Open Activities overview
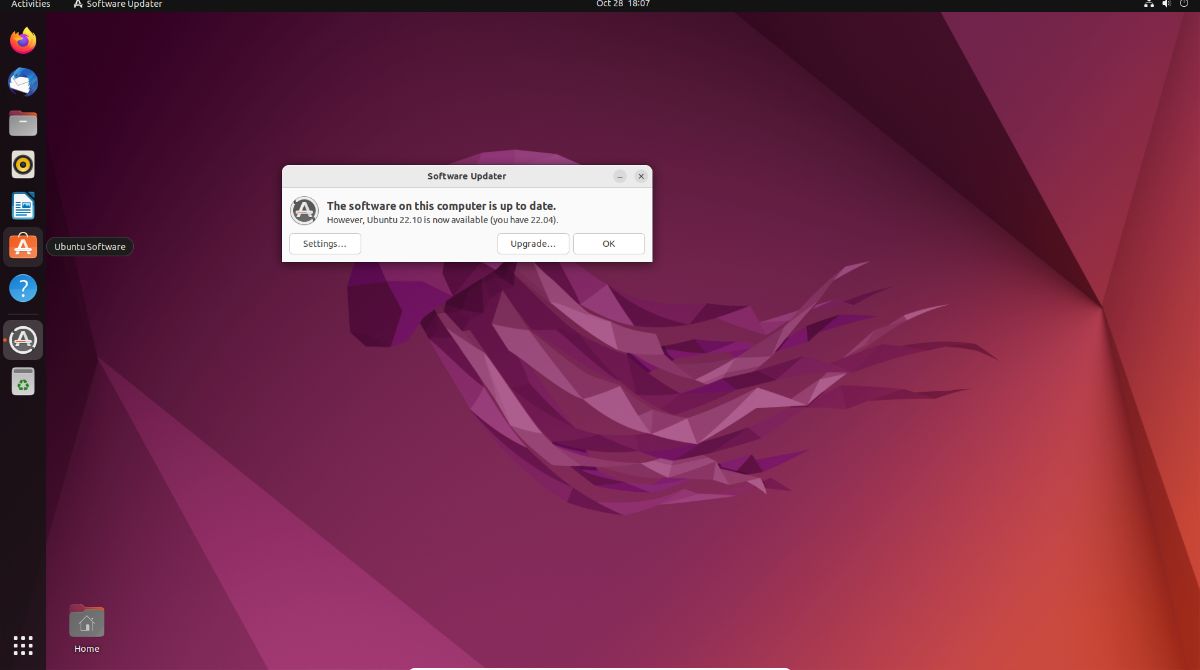 coord(30,4)
